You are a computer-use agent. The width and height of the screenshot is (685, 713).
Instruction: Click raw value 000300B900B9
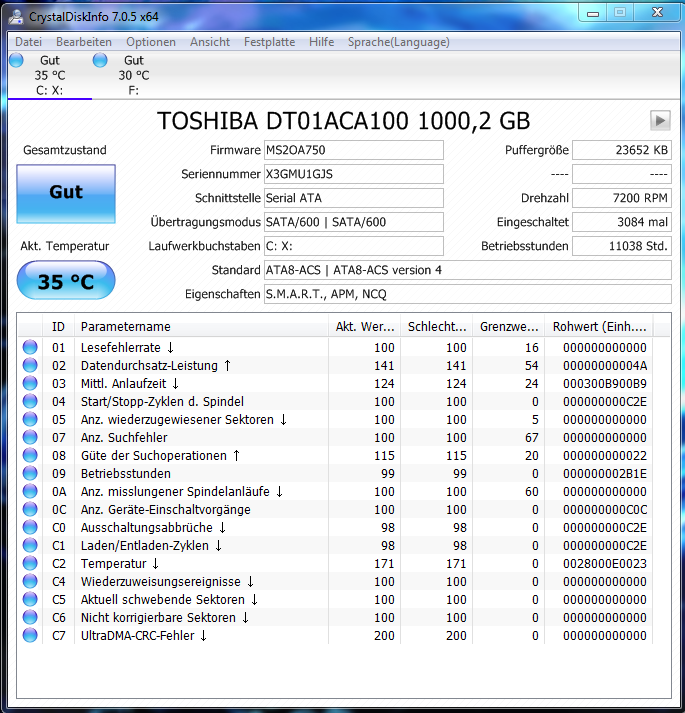point(604,383)
